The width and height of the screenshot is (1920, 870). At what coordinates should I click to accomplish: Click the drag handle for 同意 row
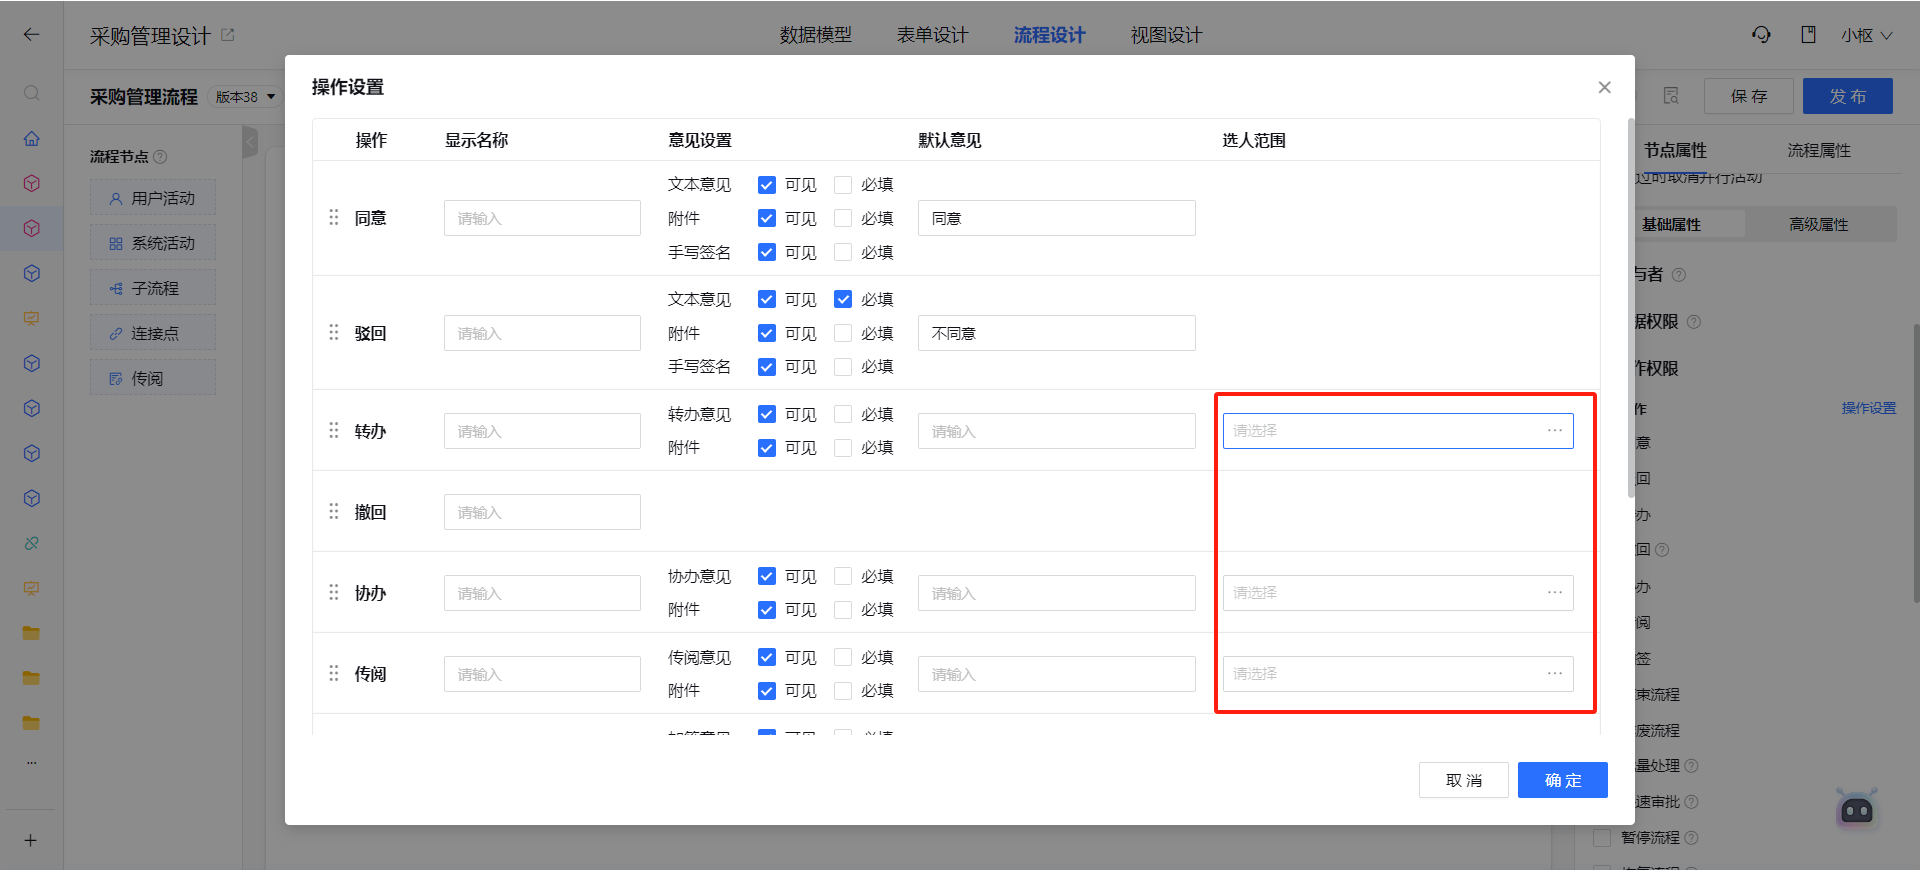click(x=334, y=217)
